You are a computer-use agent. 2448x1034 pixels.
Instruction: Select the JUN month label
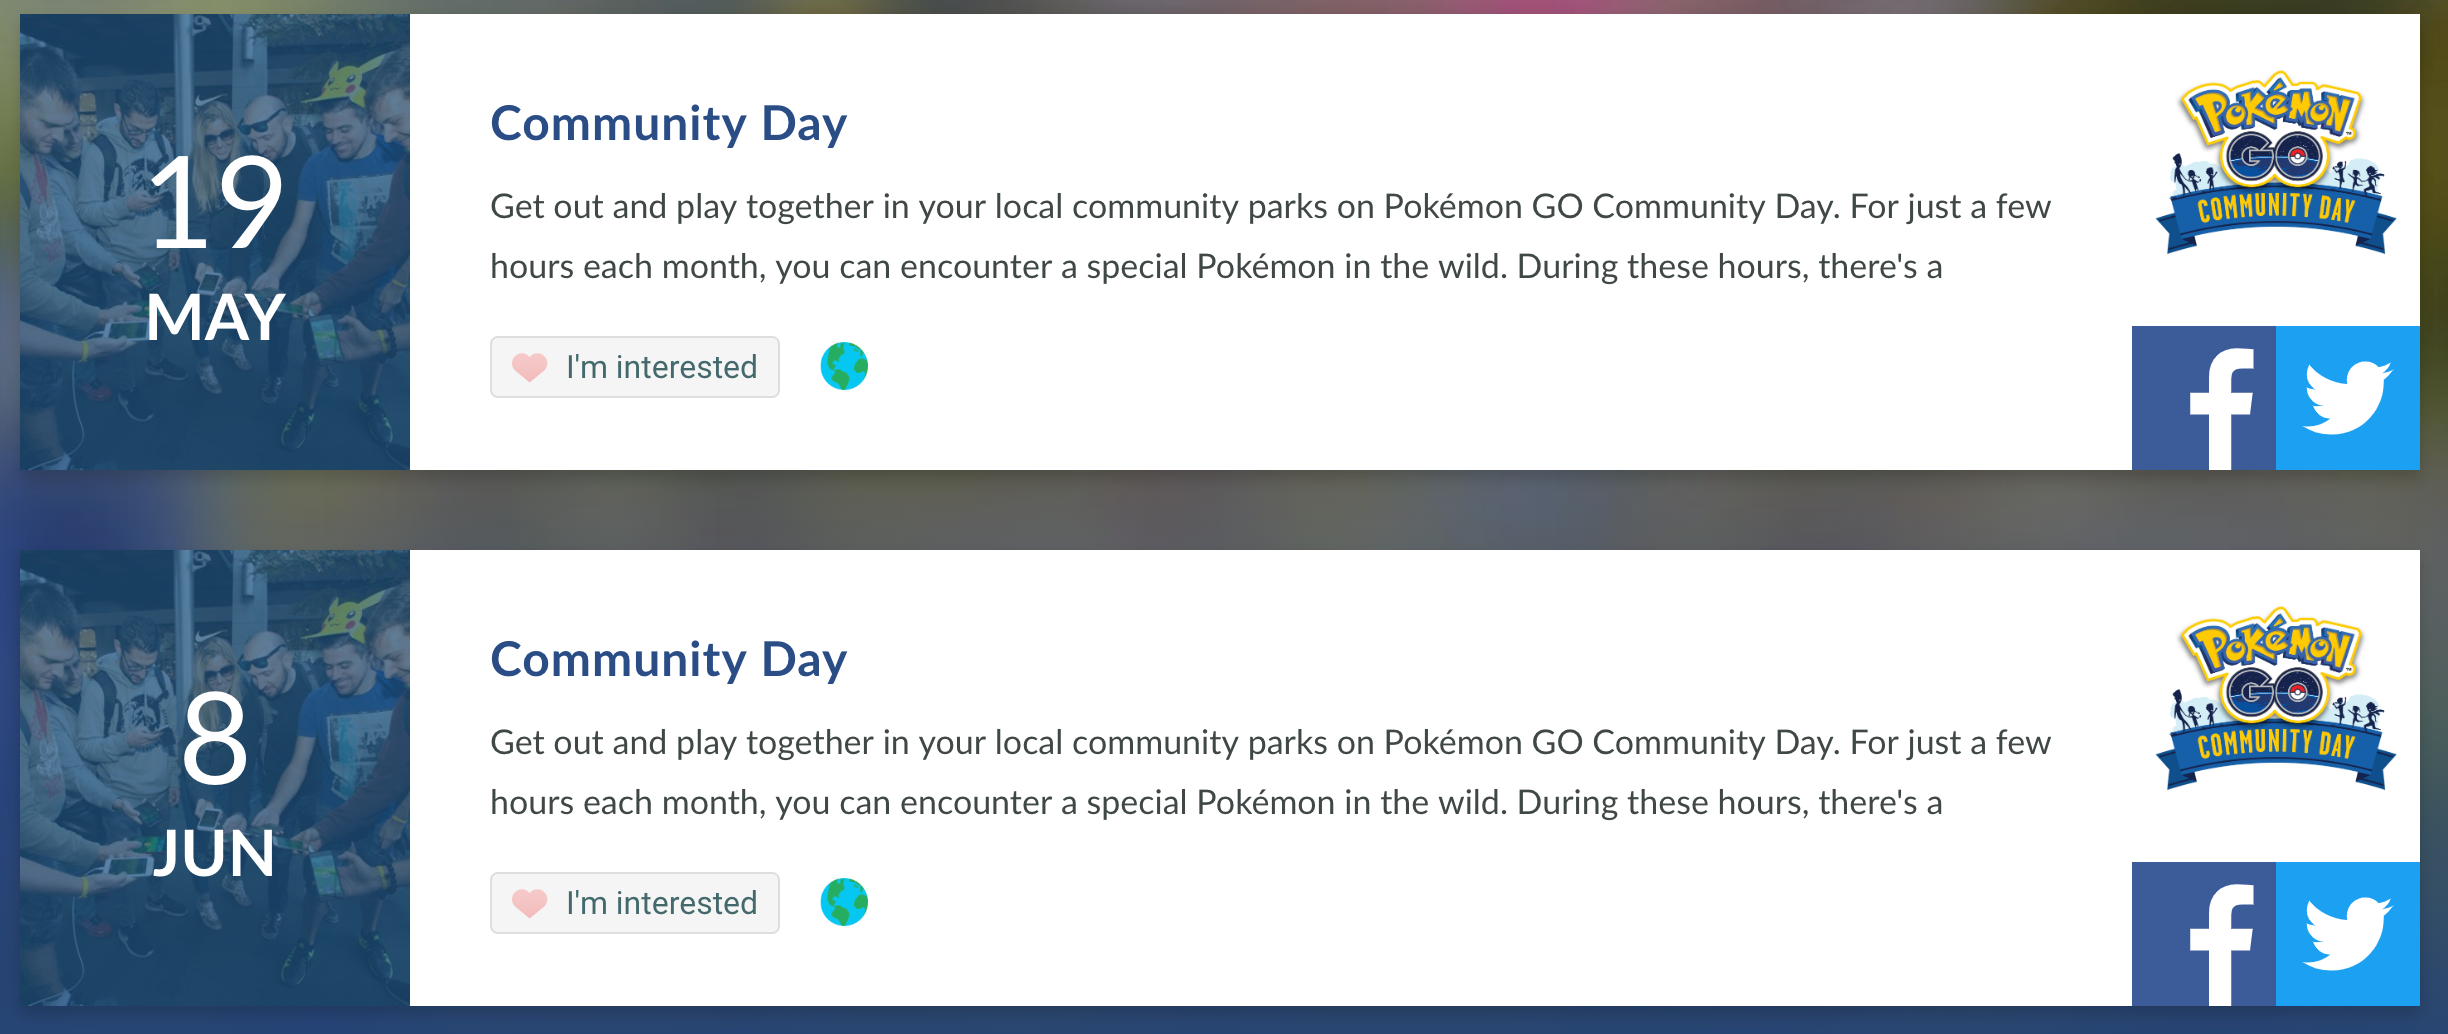215,854
